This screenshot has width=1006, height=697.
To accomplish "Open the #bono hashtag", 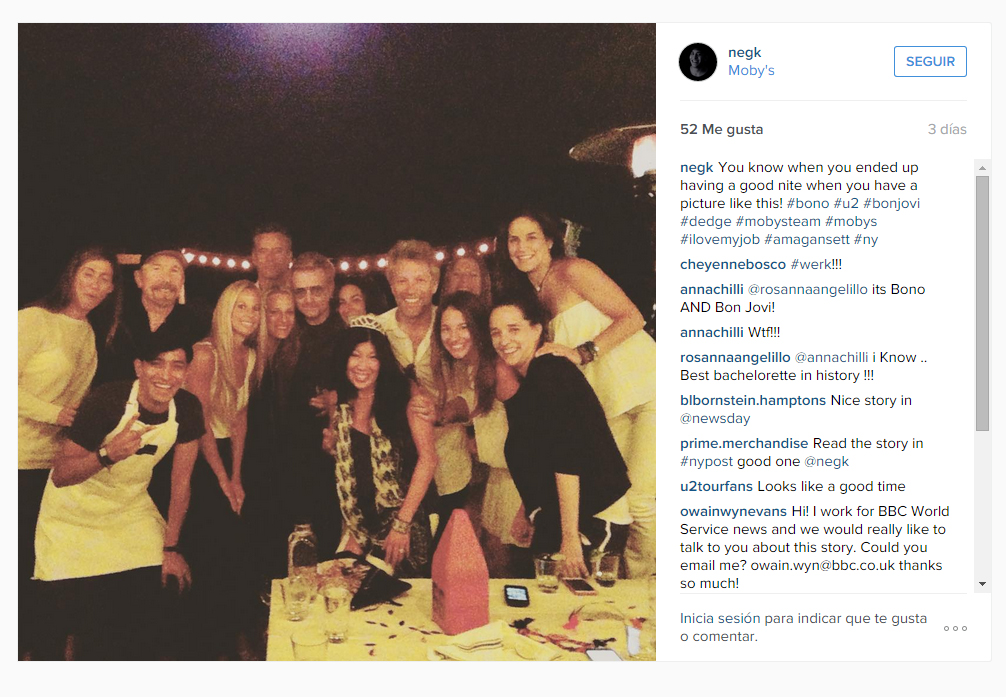I will [808, 203].
